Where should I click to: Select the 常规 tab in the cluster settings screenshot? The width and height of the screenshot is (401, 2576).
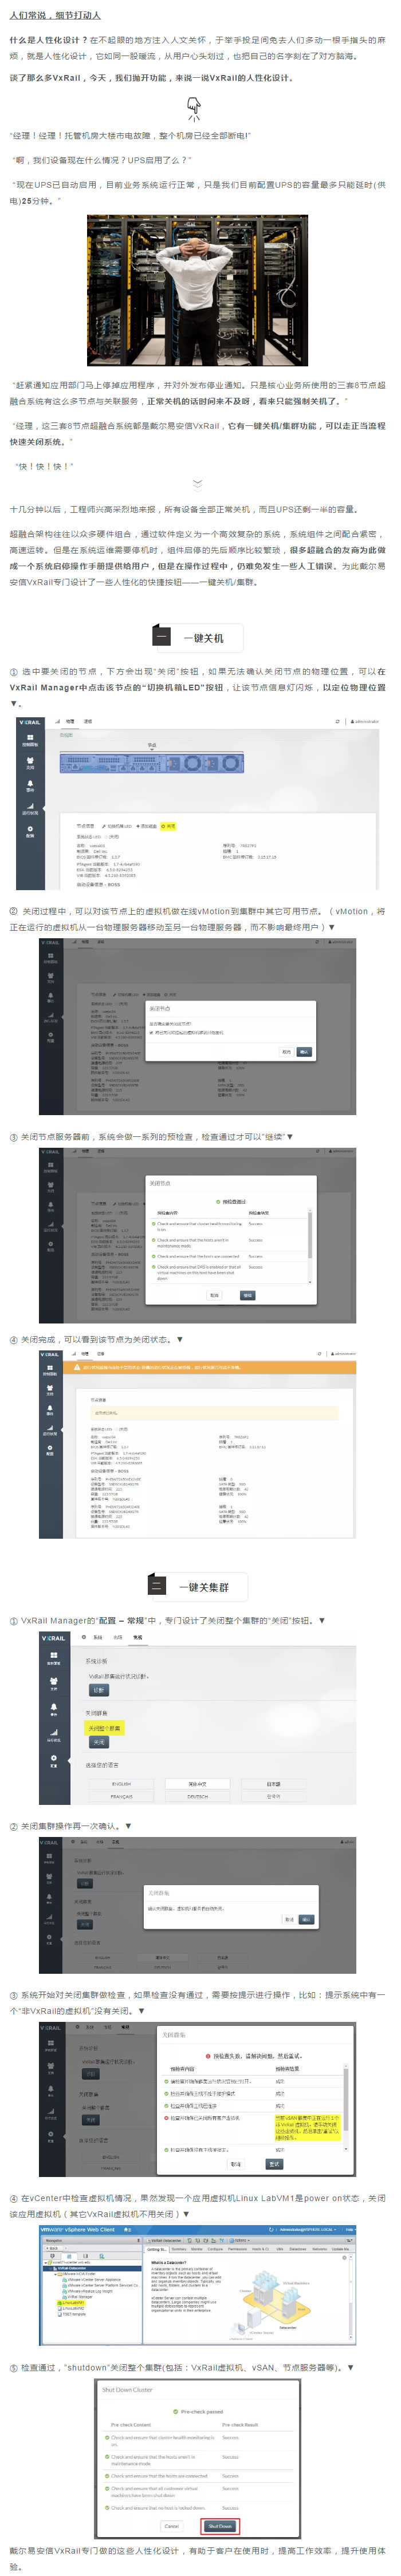[138, 1637]
